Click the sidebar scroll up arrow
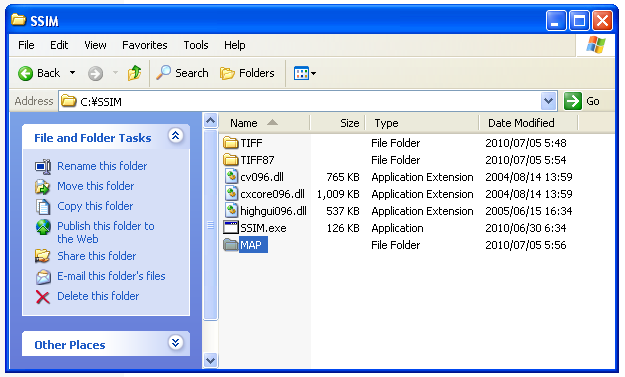The width and height of the screenshot is (625, 377). 210,120
